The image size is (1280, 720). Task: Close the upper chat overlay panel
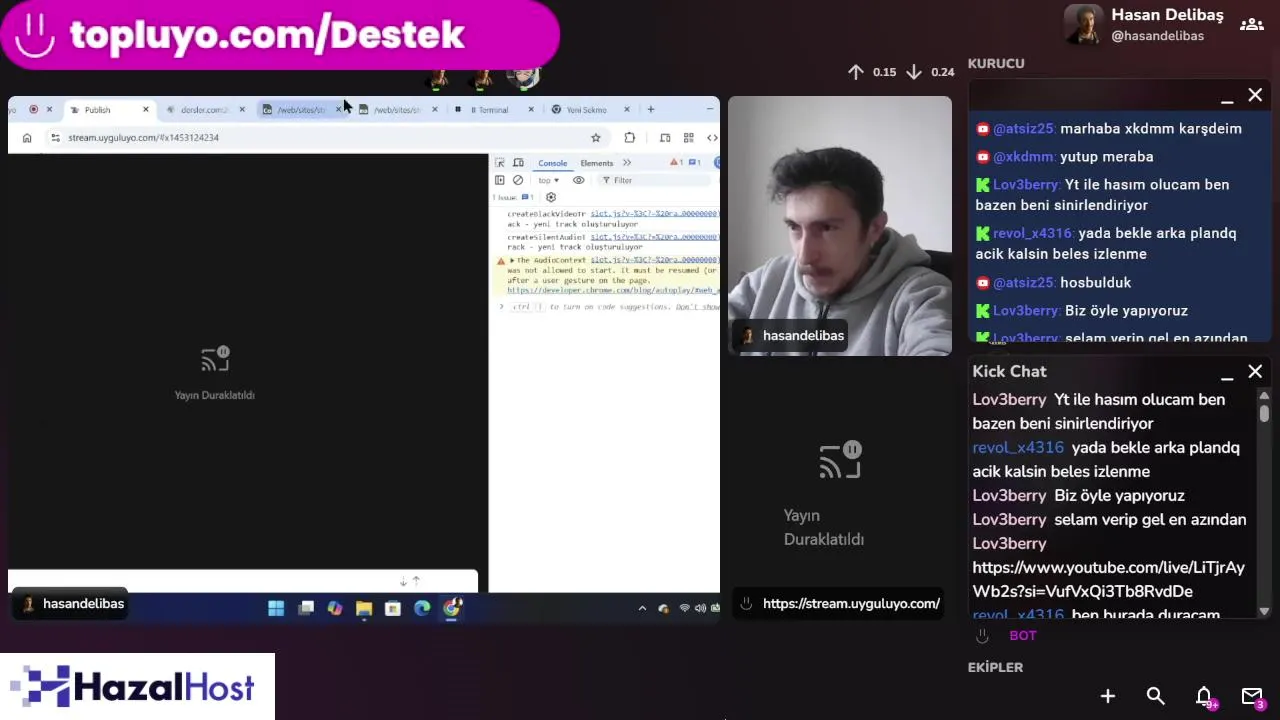(x=1255, y=95)
